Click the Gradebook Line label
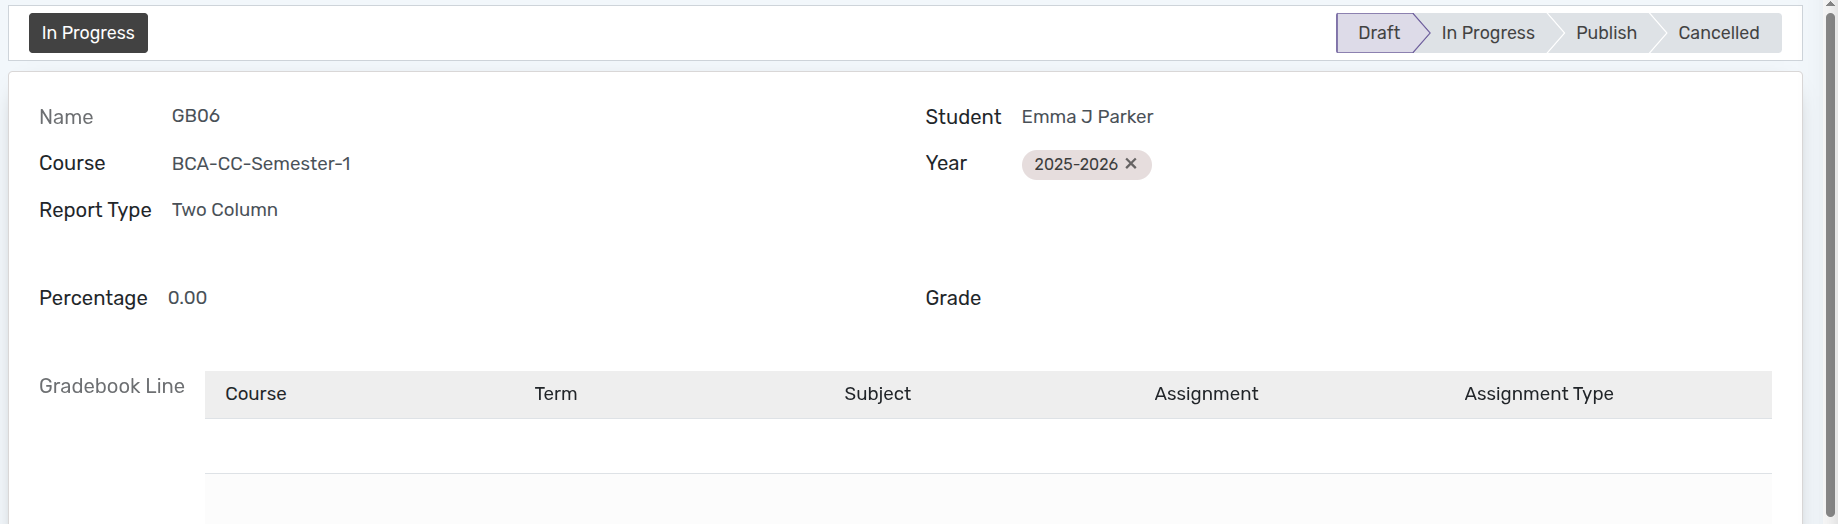 click(112, 386)
